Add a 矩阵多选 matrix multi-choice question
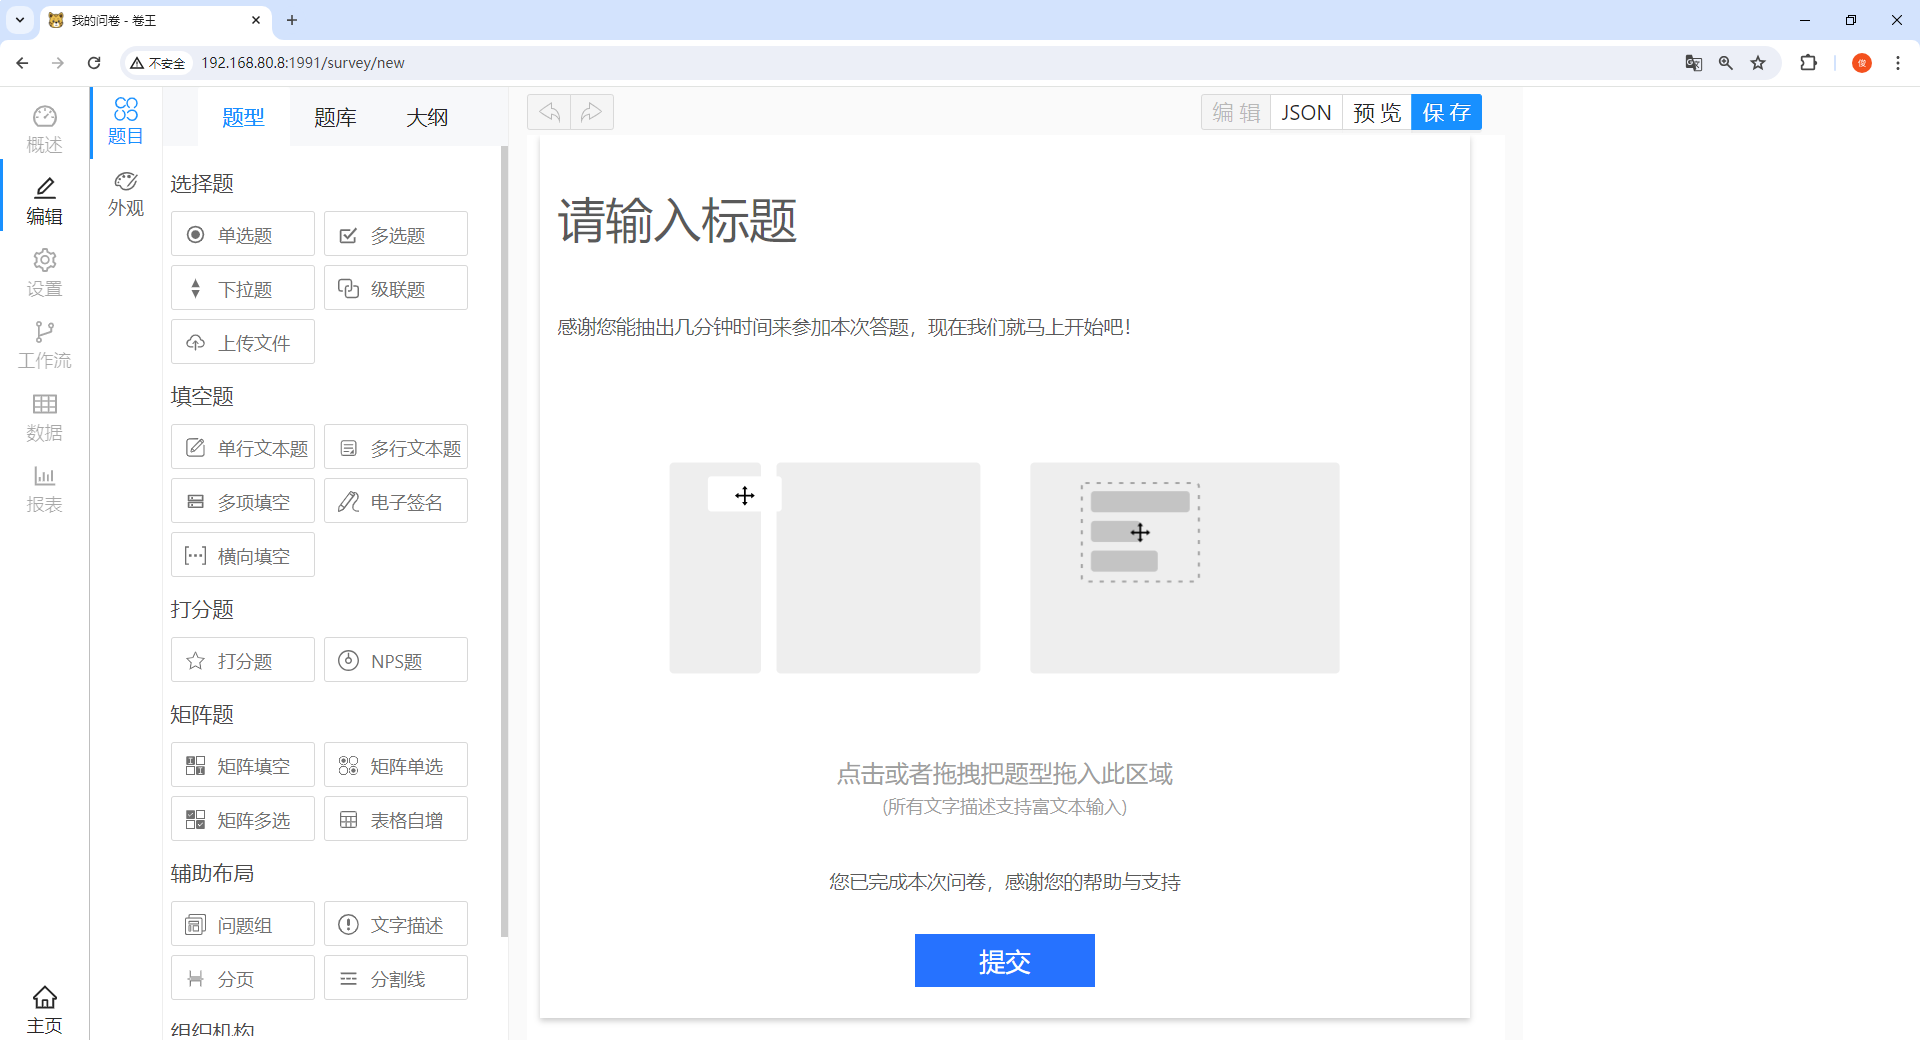 pos(243,819)
